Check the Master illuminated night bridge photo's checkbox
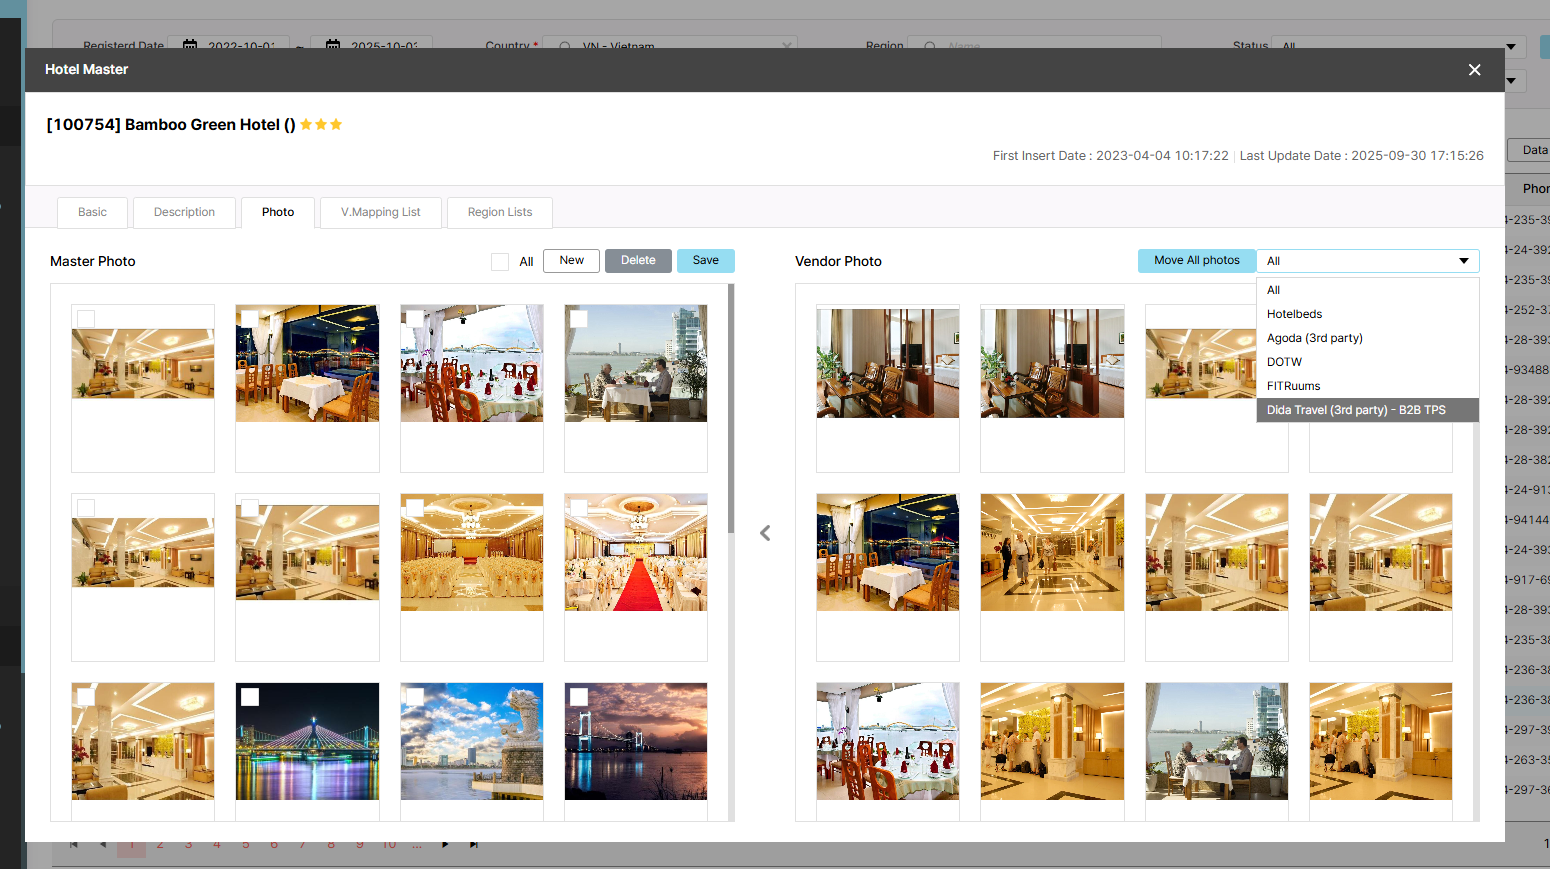Image resolution: width=1550 pixels, height=869 pixels. [x=250, y=697]
